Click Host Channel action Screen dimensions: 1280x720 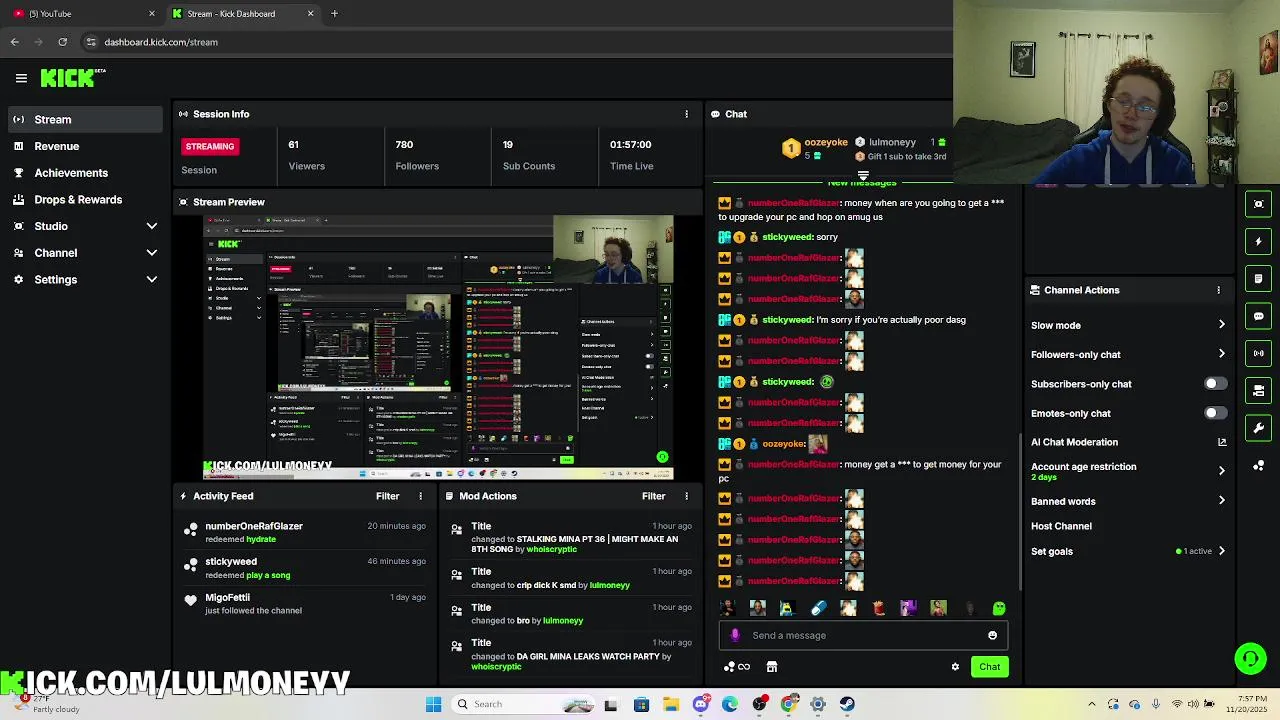[1061, 526]
